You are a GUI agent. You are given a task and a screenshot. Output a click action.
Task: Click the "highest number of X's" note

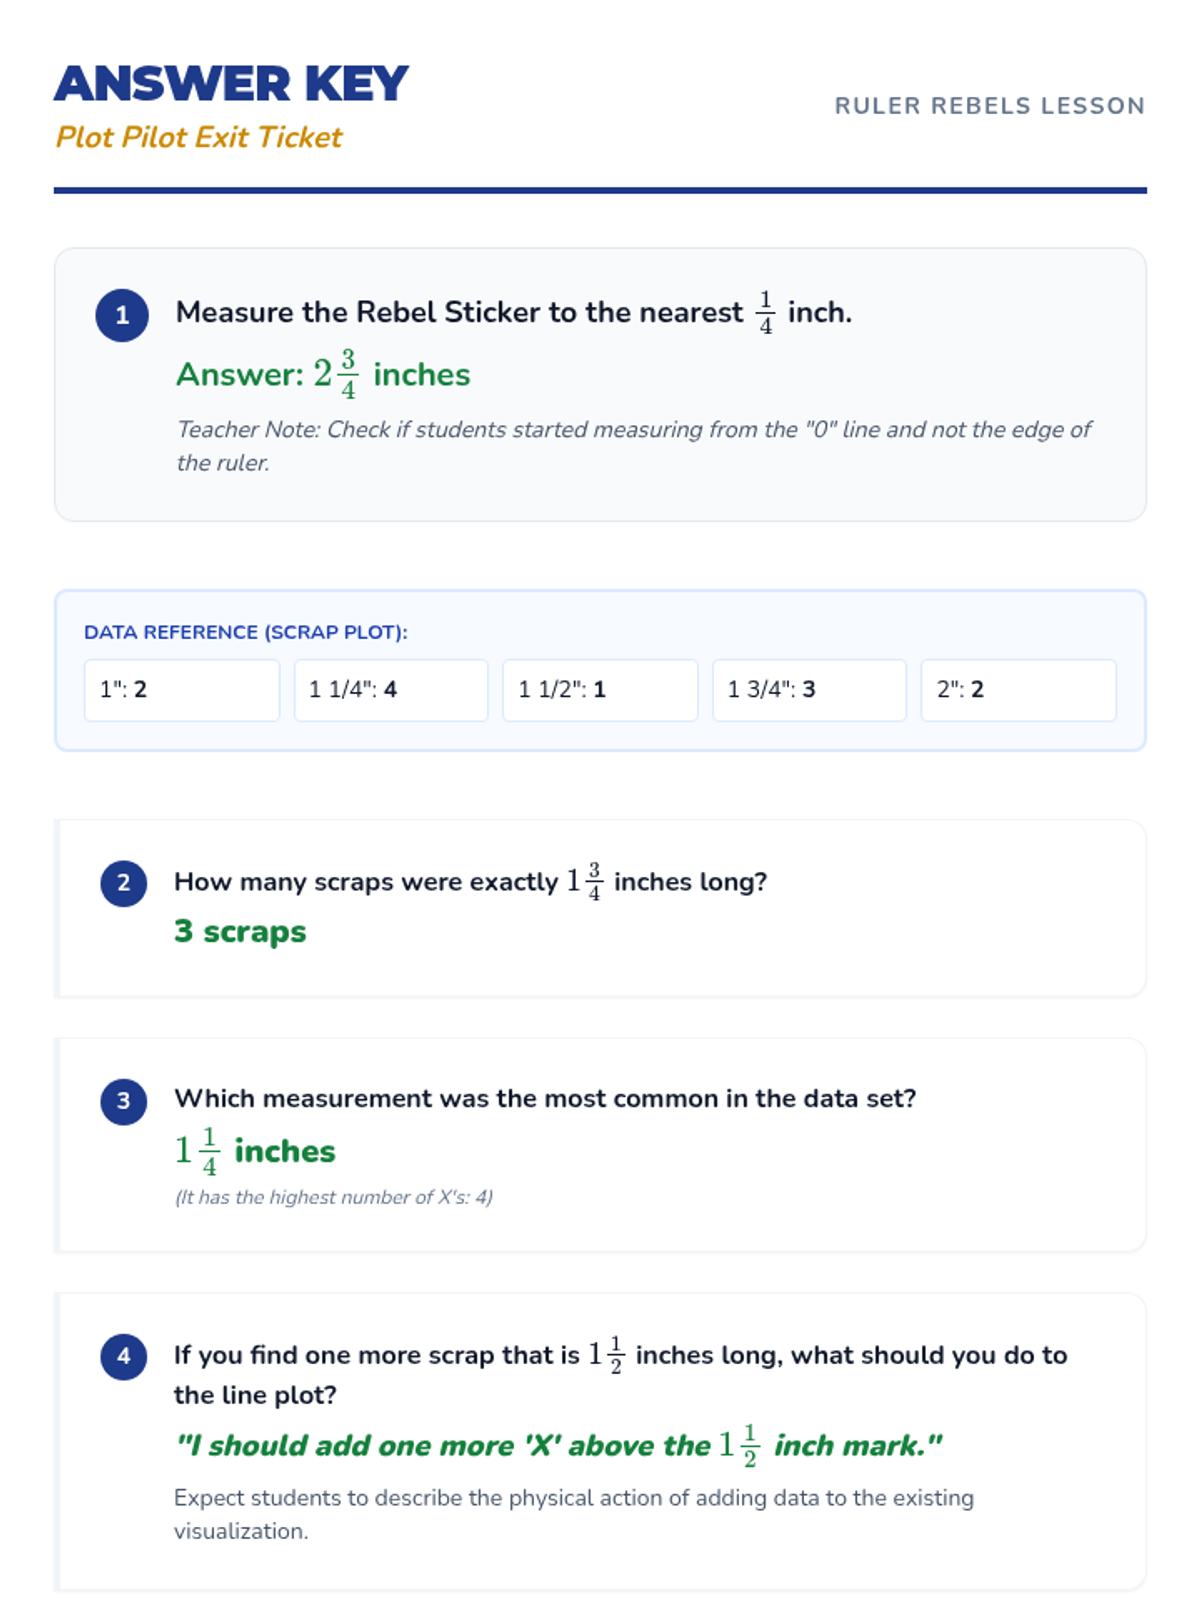coord(334,1197)
